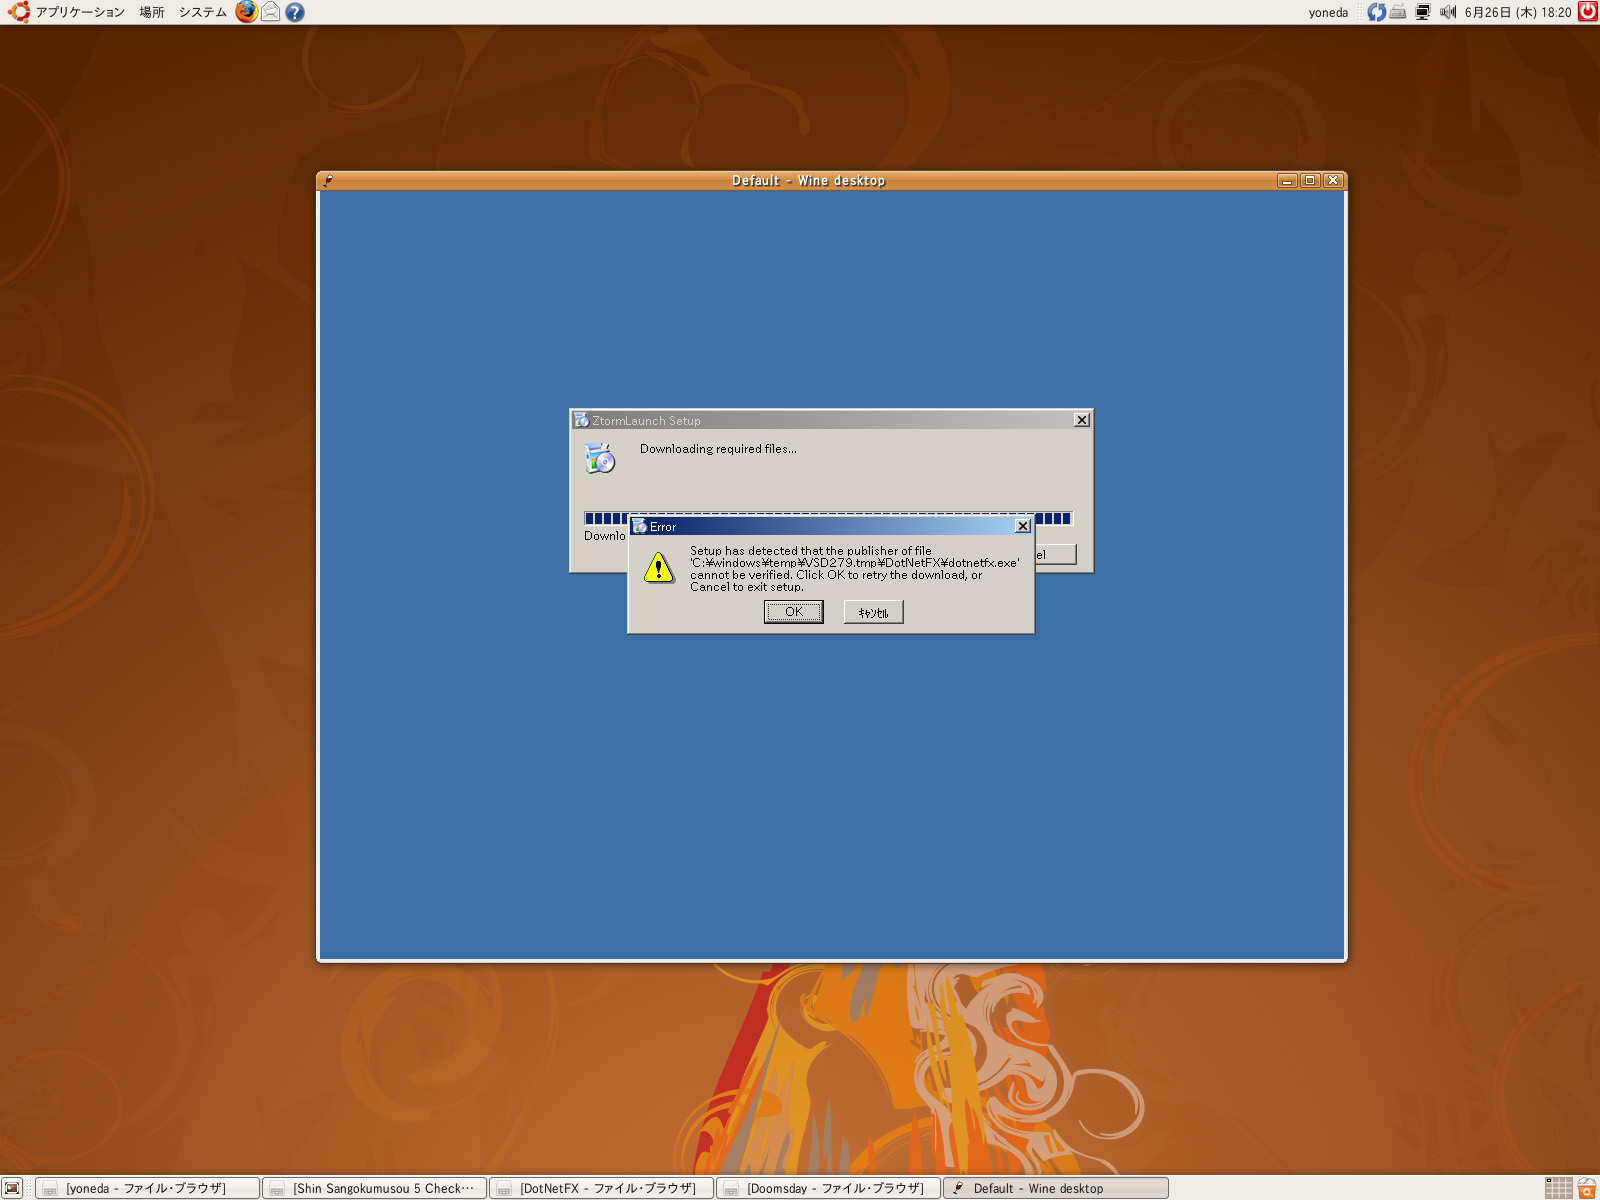This screenshot has height=1200, width=1600.
Task: Open the Wine desktop window menu icon
Action: click(328, 181)
